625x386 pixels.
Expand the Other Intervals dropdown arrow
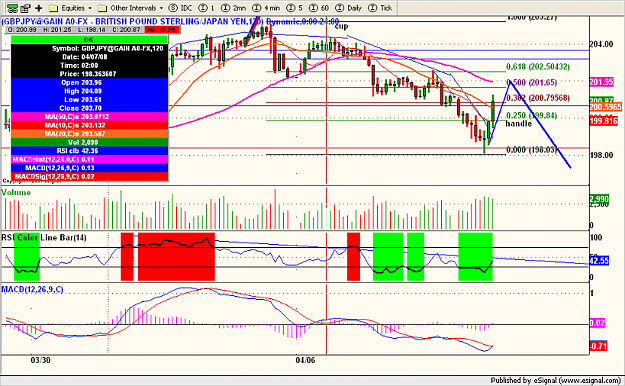pyautogui.click(x=161, y=8)
